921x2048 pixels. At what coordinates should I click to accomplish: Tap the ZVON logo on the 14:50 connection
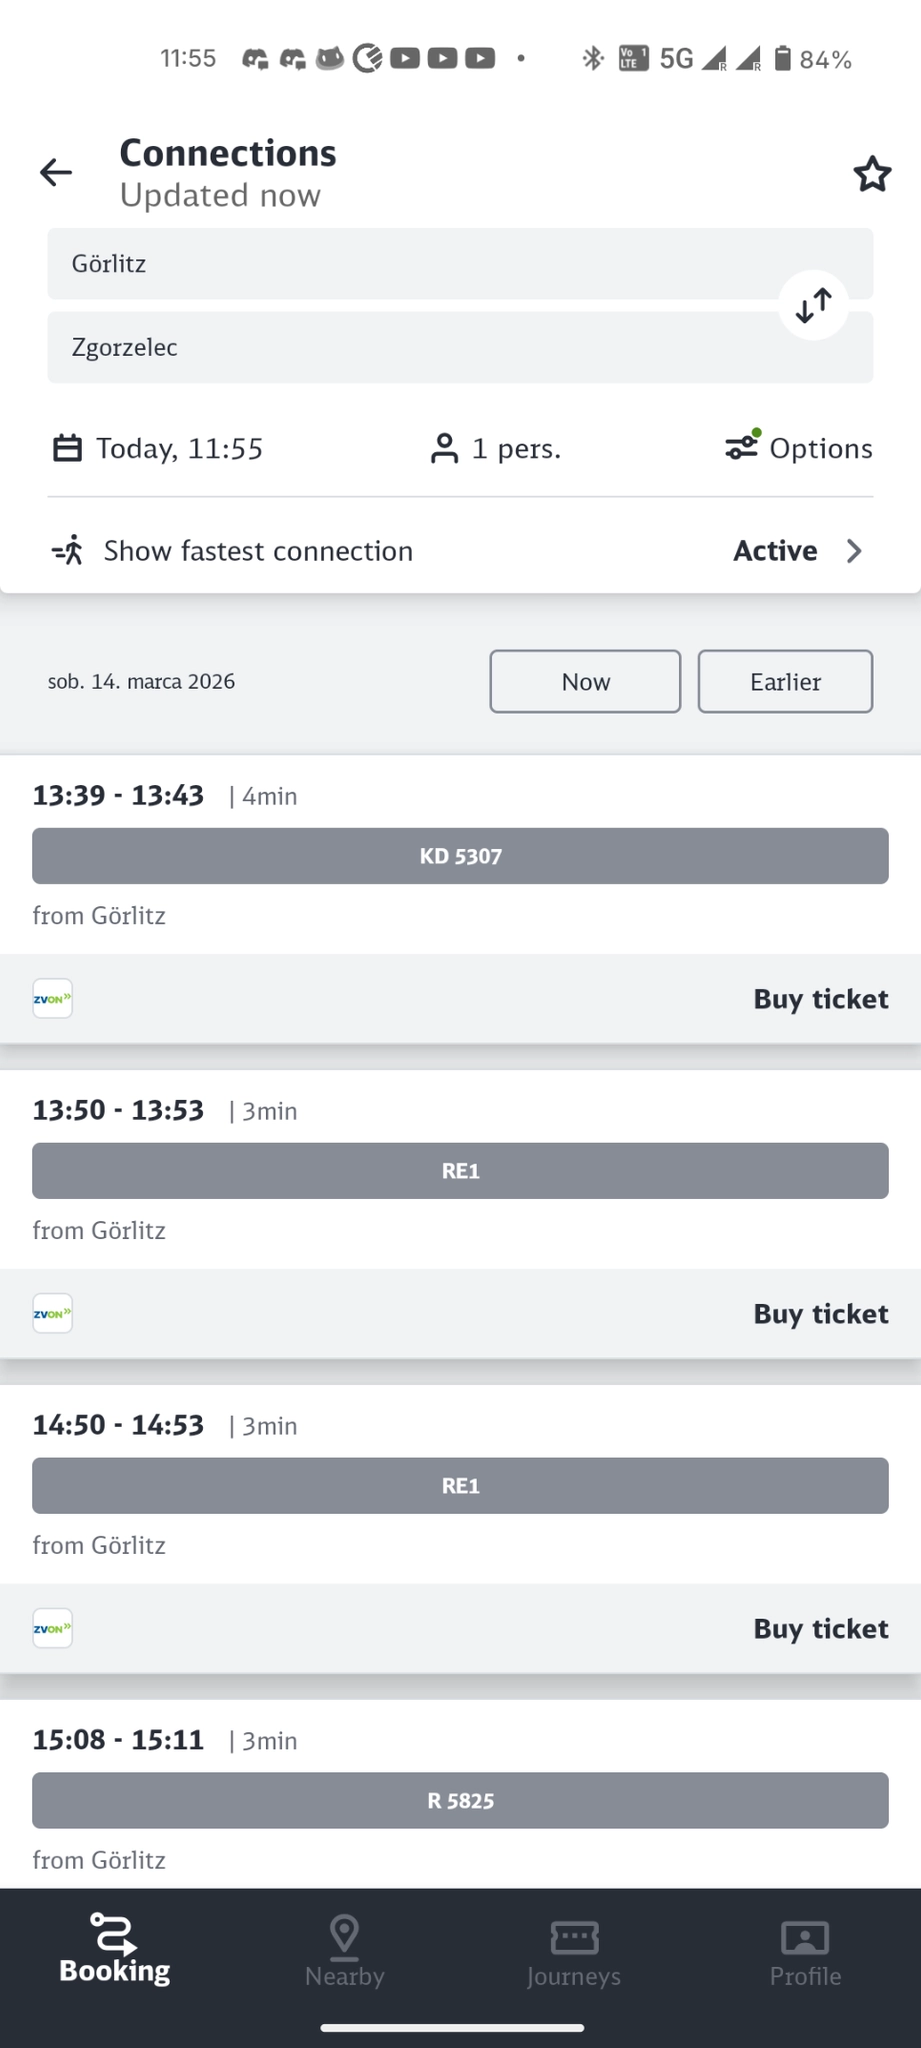click(53, 1628)
